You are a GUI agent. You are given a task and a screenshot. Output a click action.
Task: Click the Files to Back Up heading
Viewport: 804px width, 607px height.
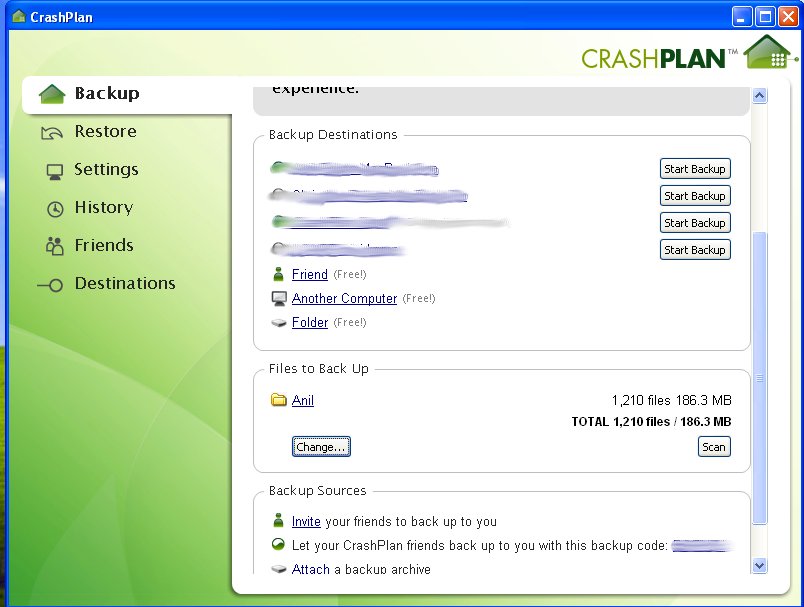point(318,369)
